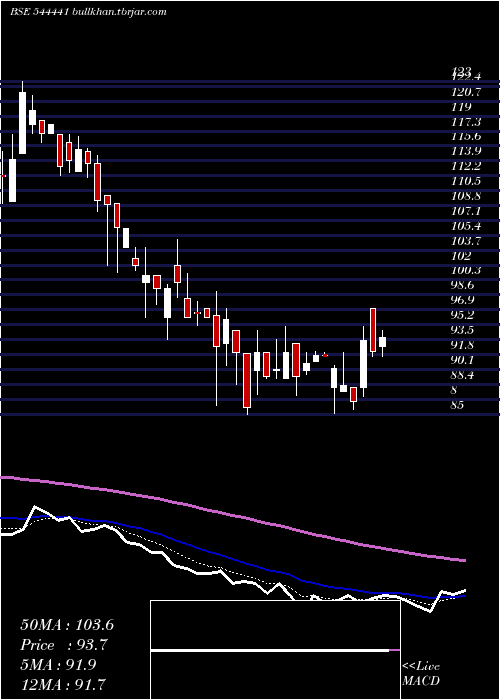
Task: Click the 12MA : 91.7 label
Action: point(64,684)
